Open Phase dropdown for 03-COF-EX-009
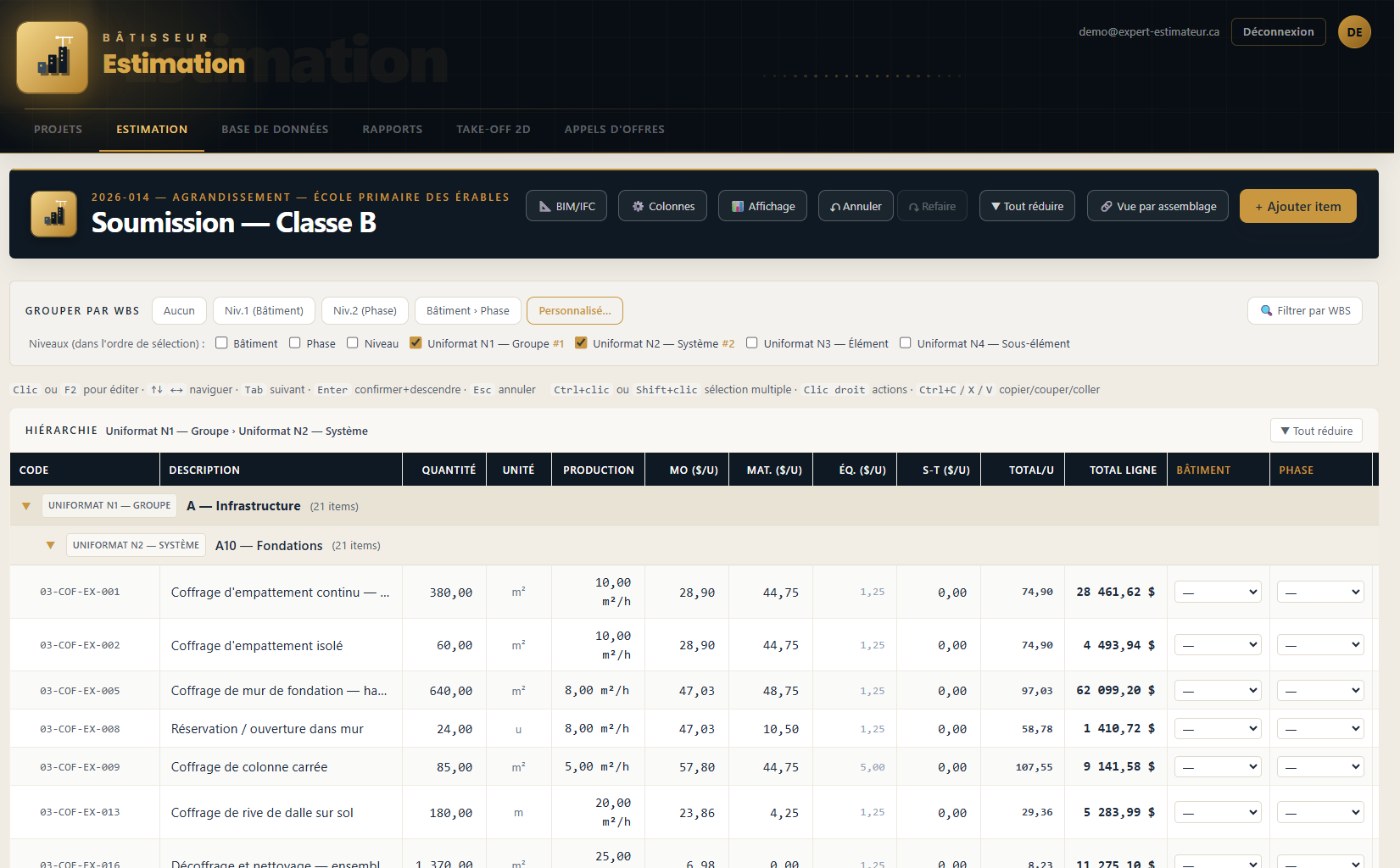The image size is (1400, 868). pos(1320,767)
